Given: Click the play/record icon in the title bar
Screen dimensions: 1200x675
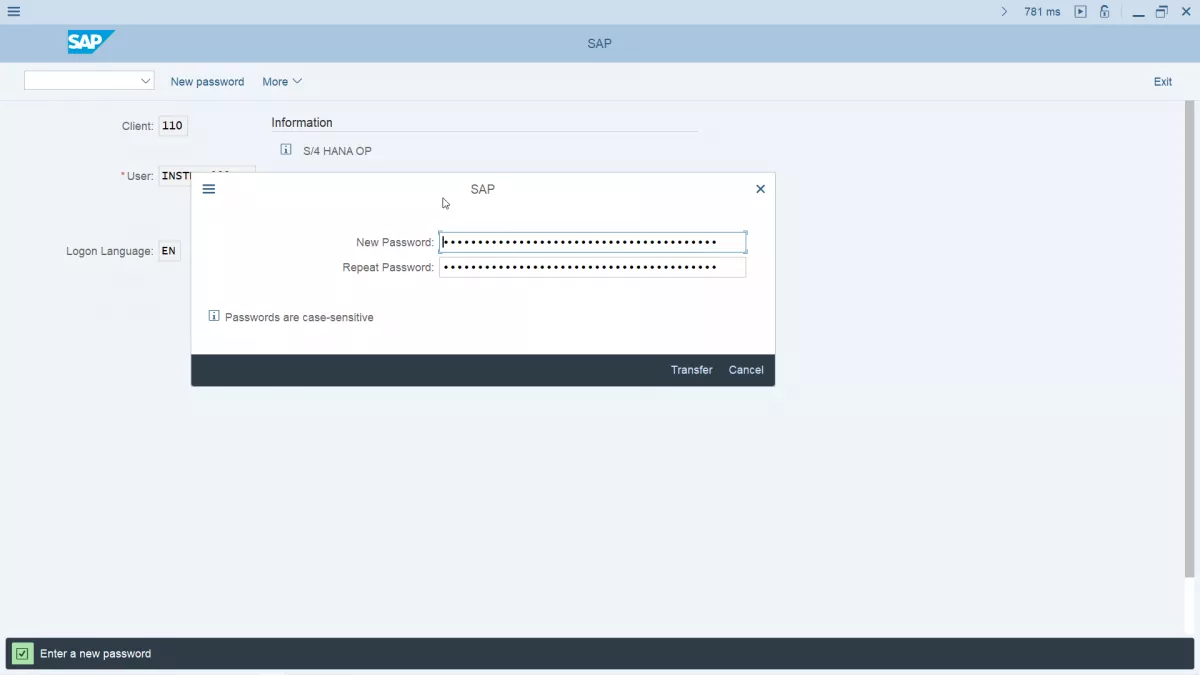Looking at the screenshot, I should [1080, 12].
